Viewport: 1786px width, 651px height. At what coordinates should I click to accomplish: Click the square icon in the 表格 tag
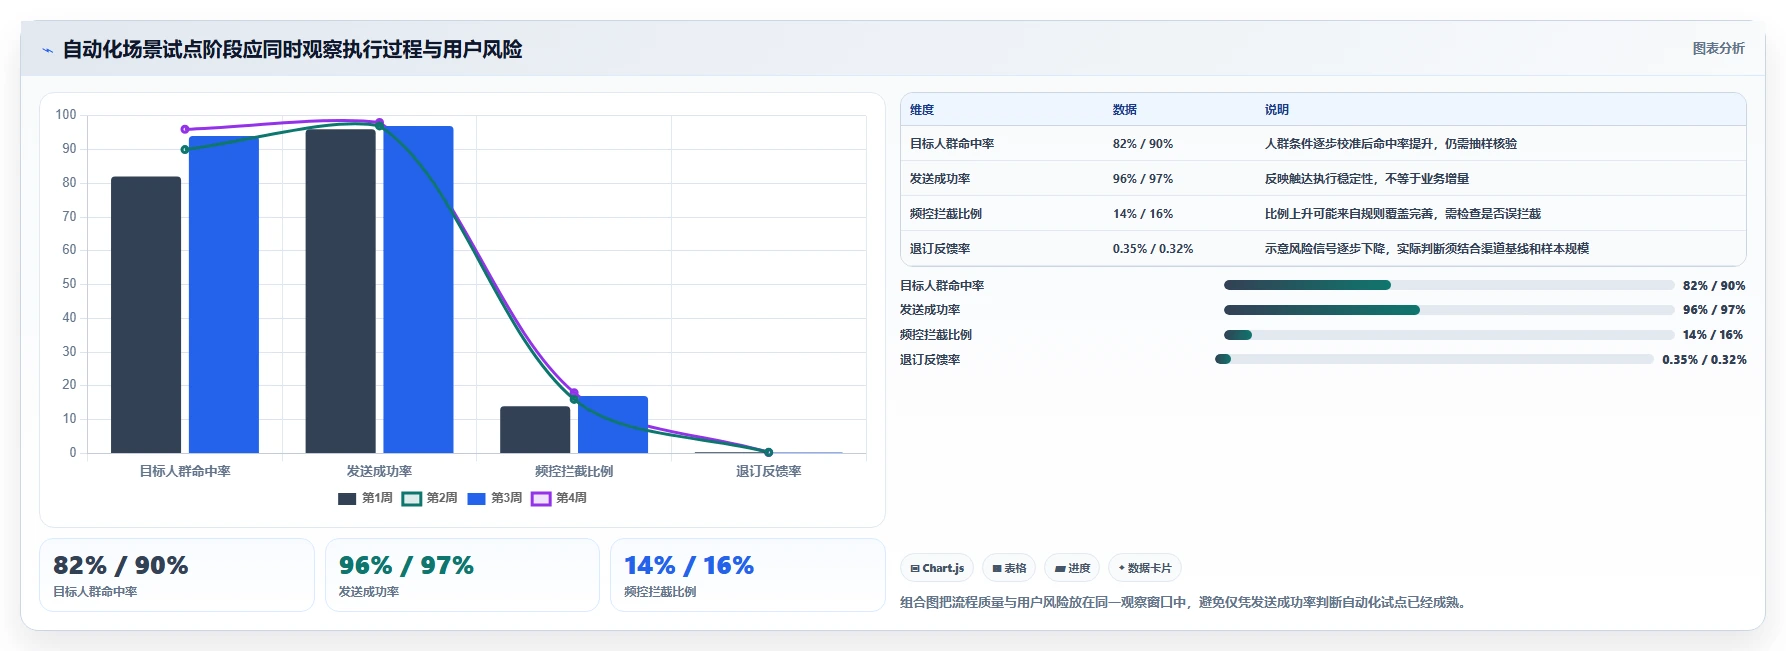(x=997, y=568)
